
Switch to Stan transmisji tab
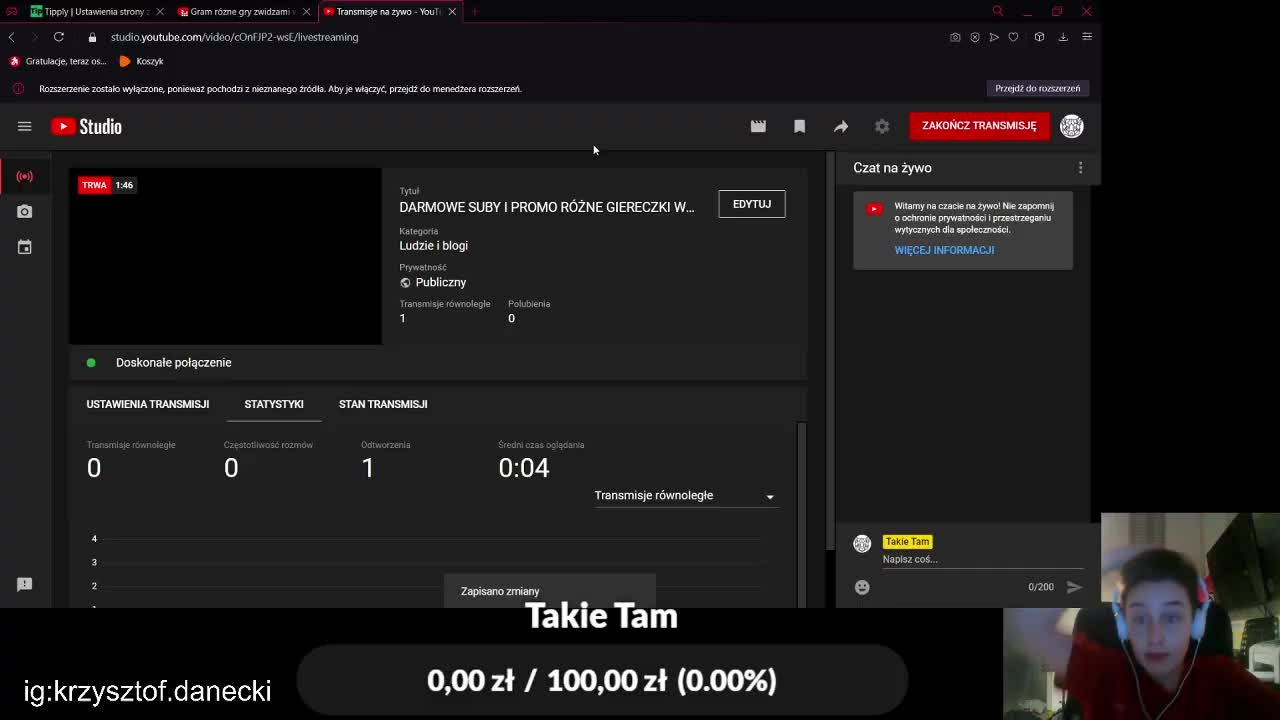(x=383, y=404)
